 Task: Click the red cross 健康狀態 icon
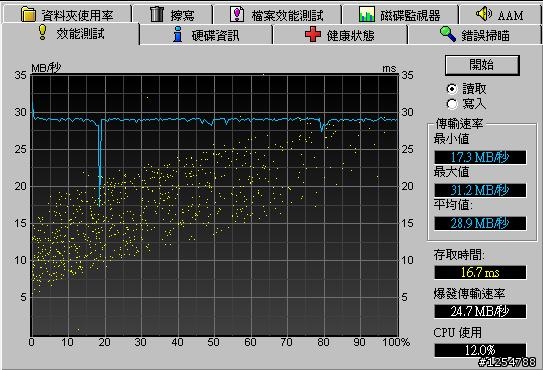[x=313, y=35]
